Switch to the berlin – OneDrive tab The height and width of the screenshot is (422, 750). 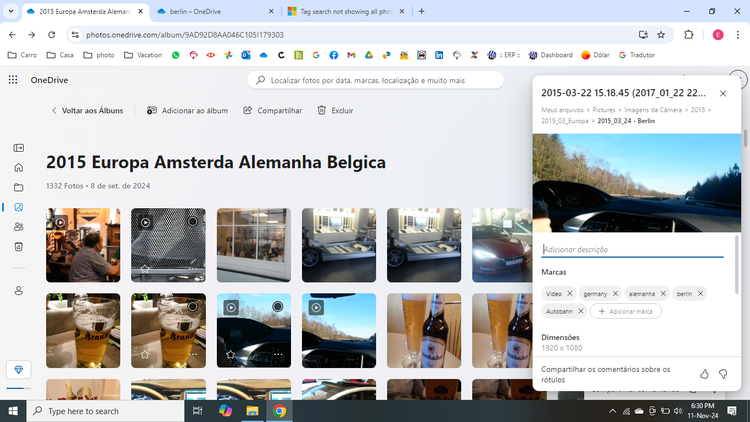click(216, 11)
